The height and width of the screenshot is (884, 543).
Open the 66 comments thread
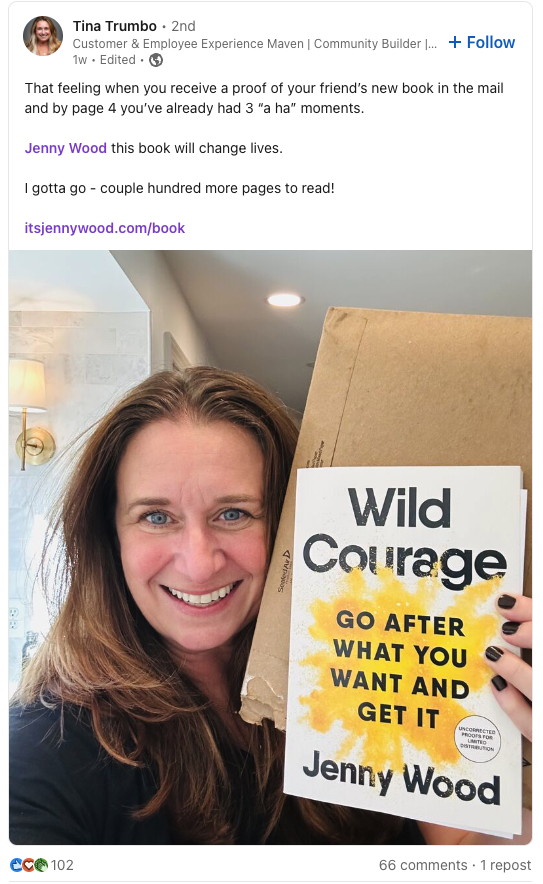click(x=423, y=865)
